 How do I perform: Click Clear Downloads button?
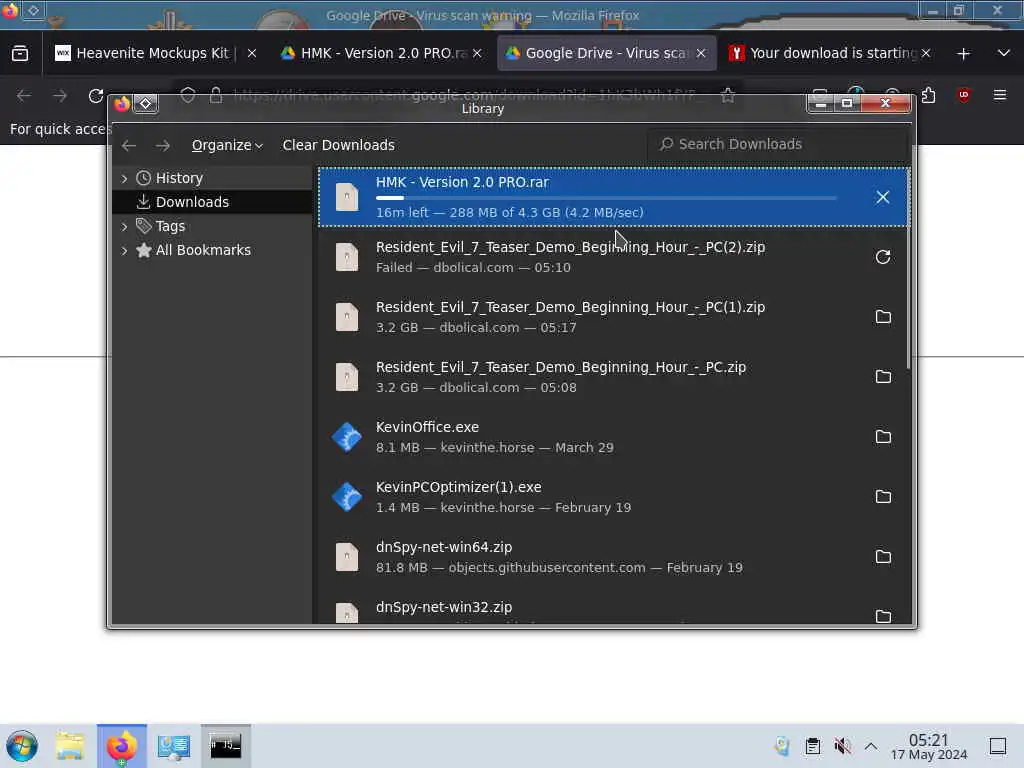coord(338,145)
